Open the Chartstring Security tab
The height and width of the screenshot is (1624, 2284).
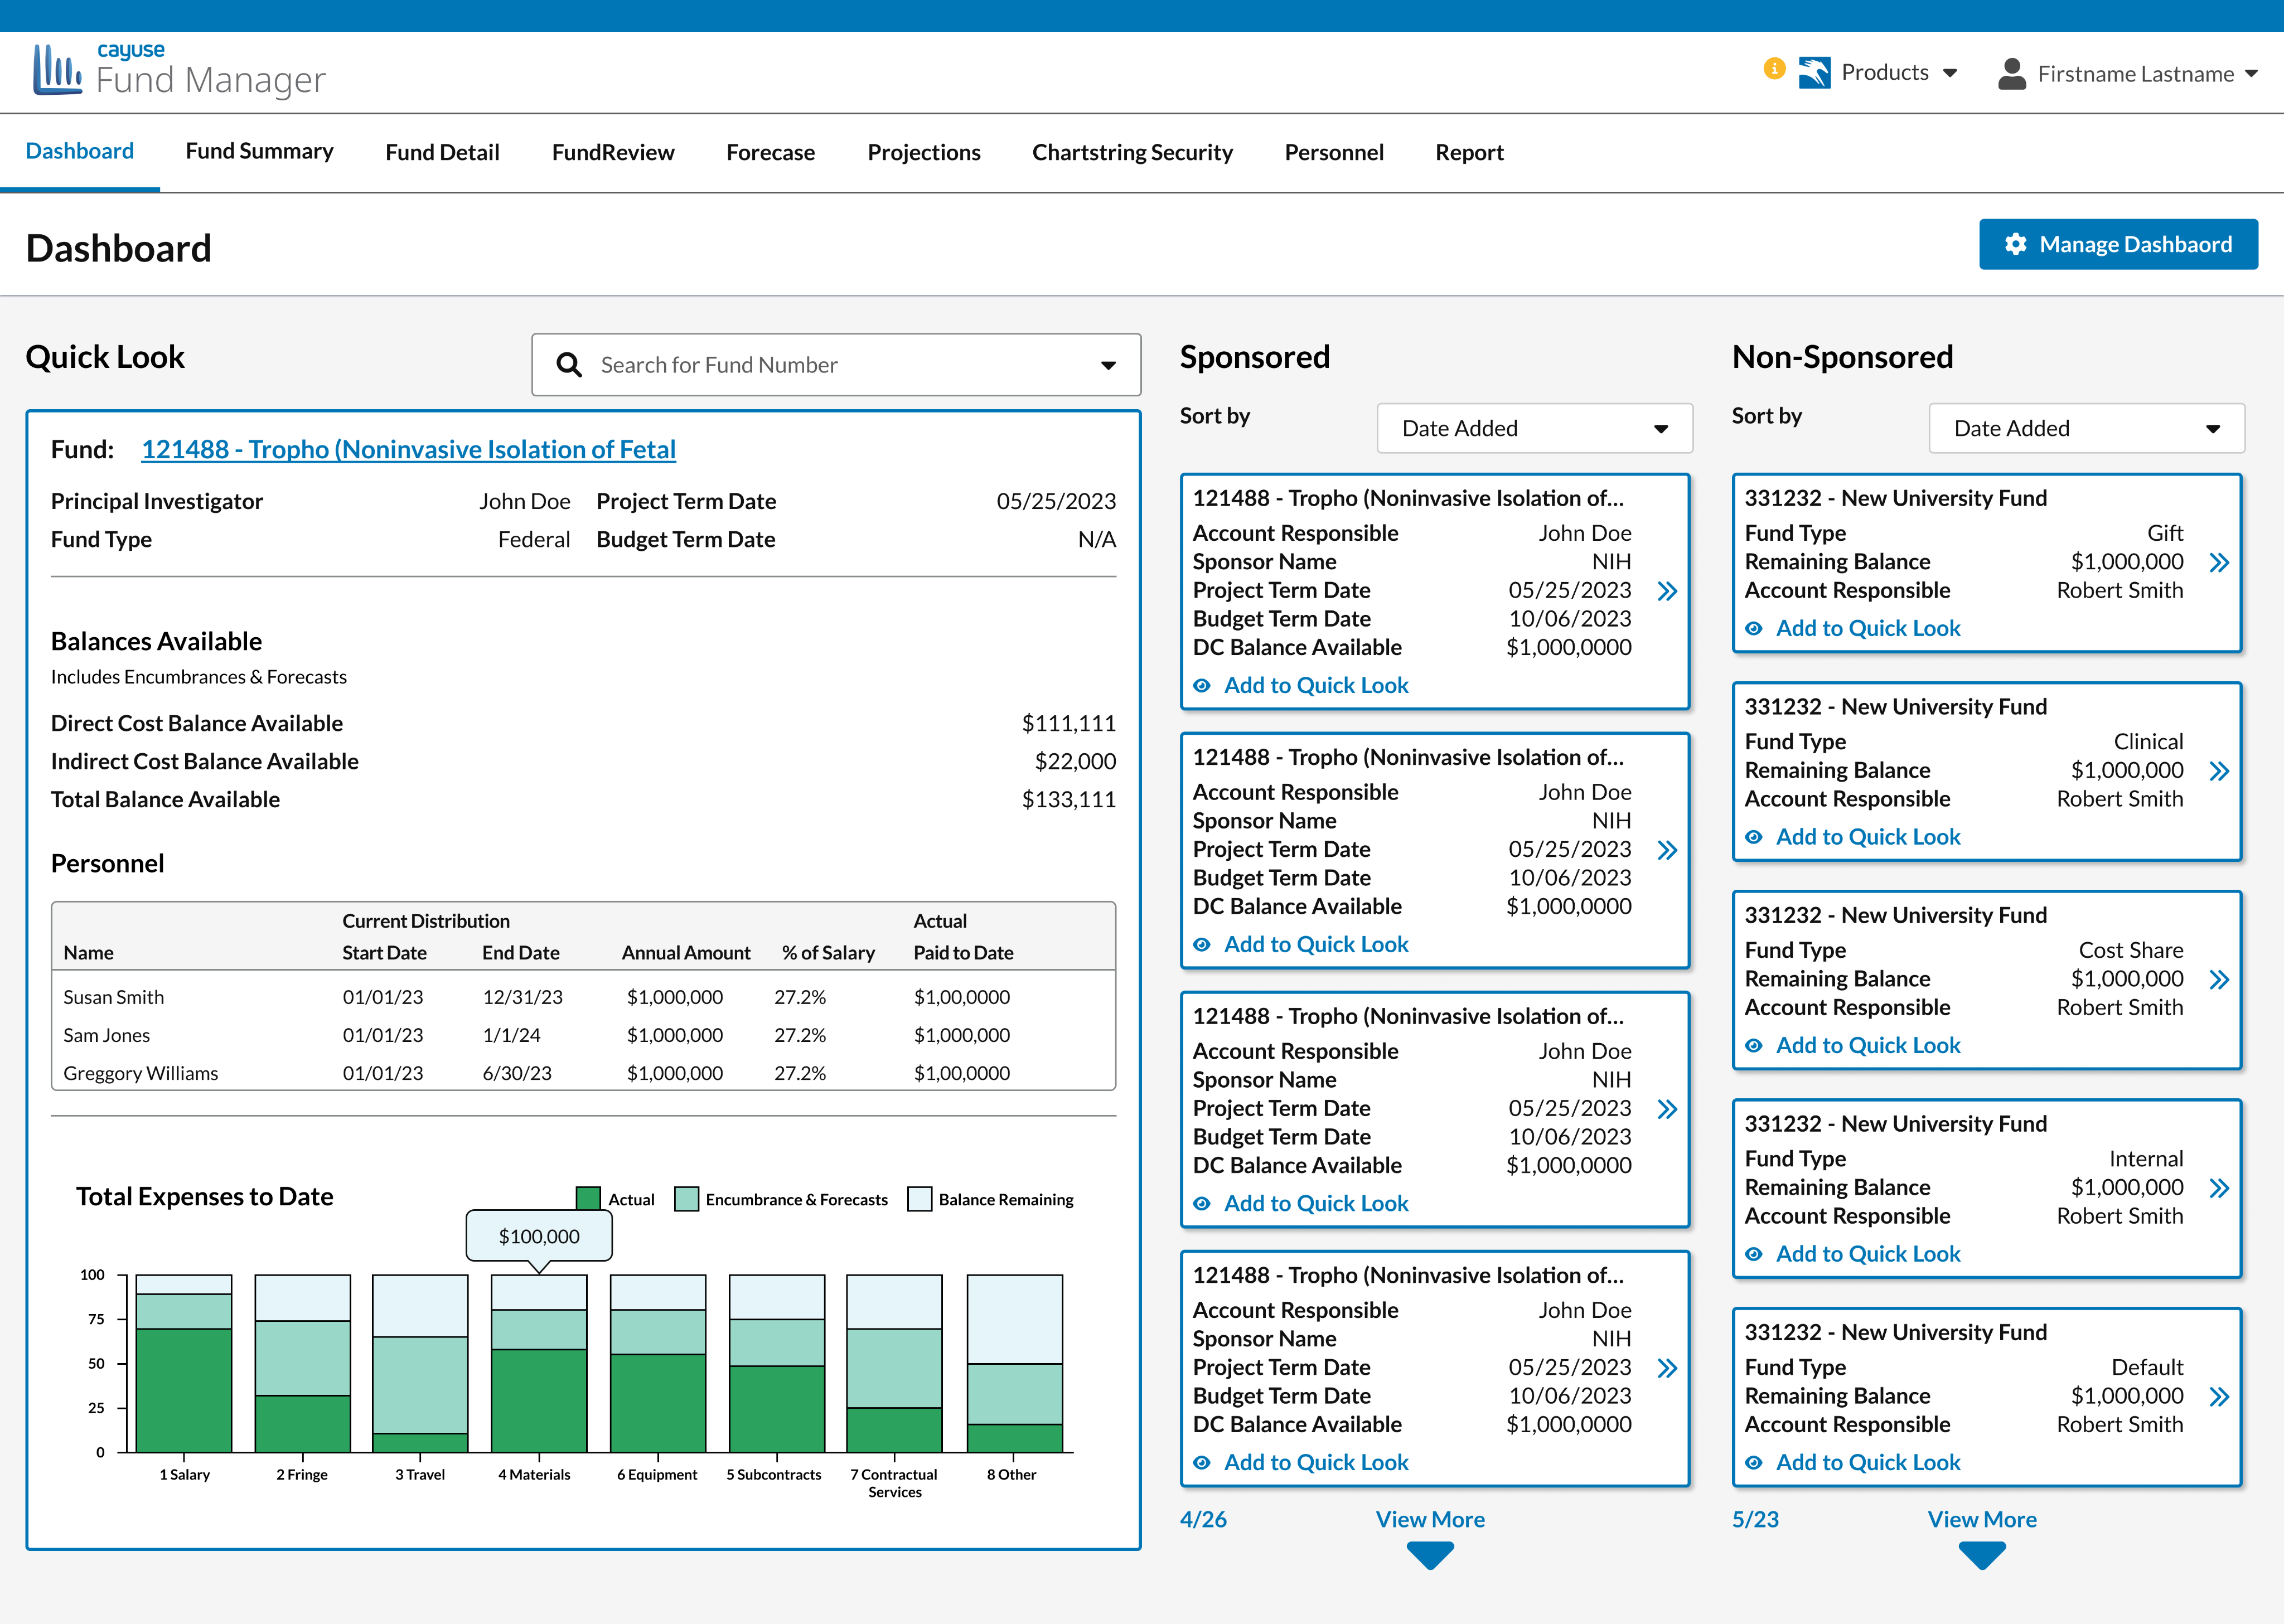coord(1132,153)
